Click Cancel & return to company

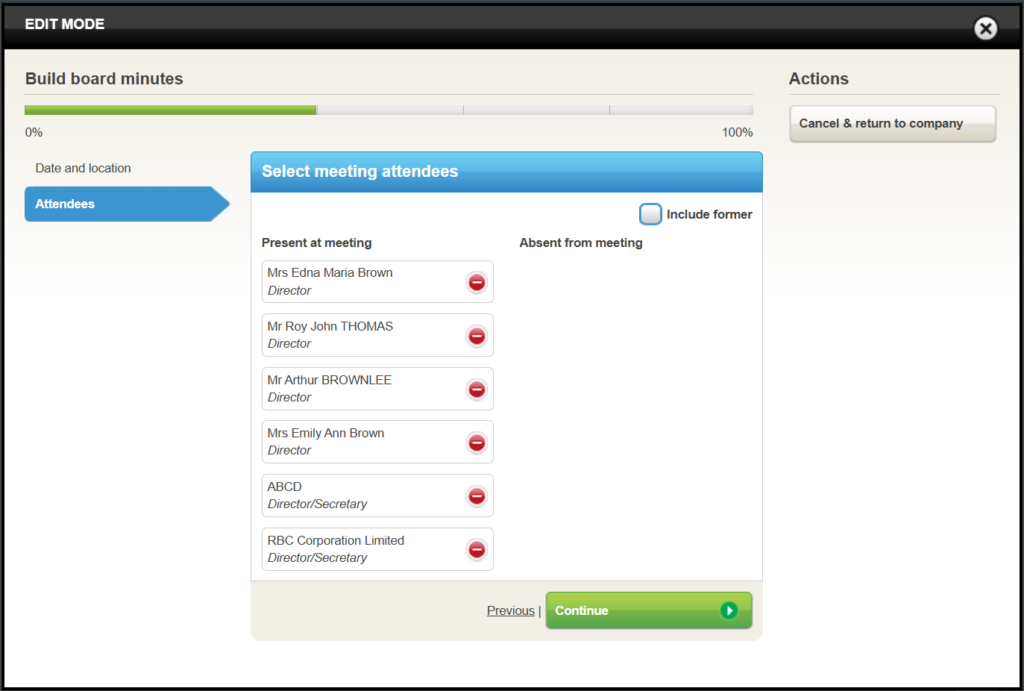tap(892, 124)
